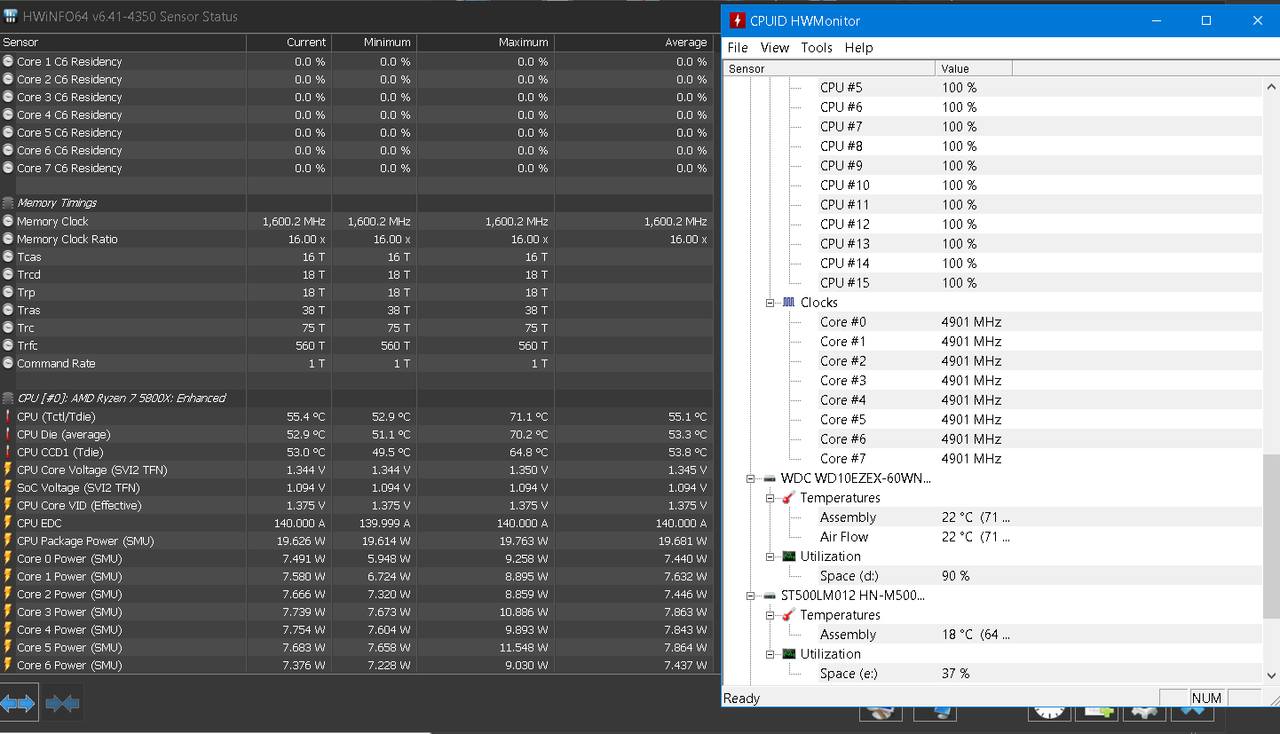The height and width of the screenshot is (734, 1280).
Task: Click the Sensor column header in HWMonitor
Action: point(829,68)
